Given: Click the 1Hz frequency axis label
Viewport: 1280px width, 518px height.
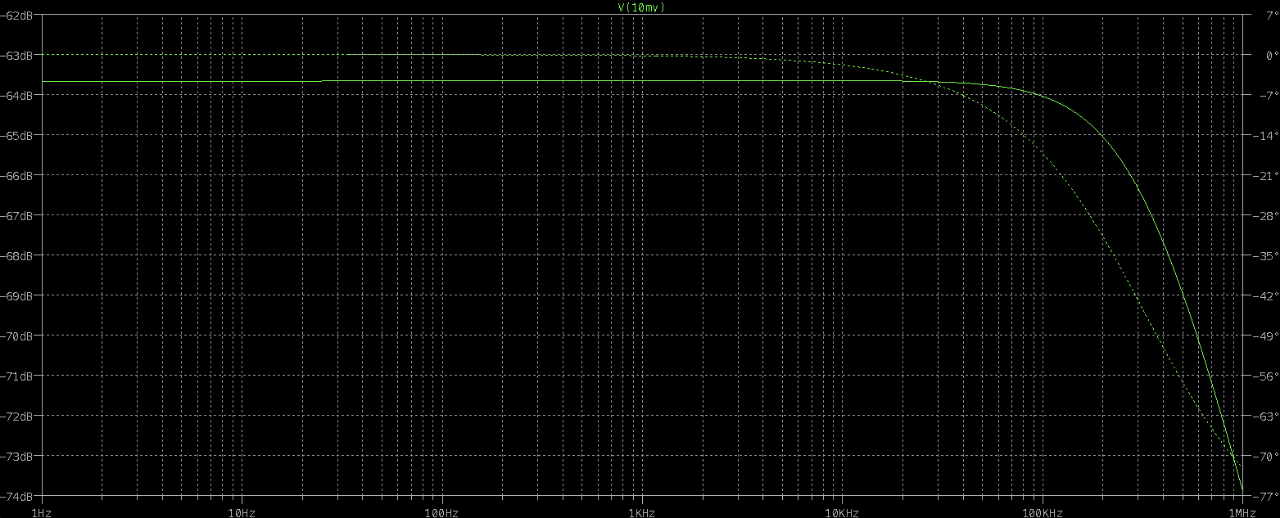Looking at the screenshot, I should coord(41,512).
